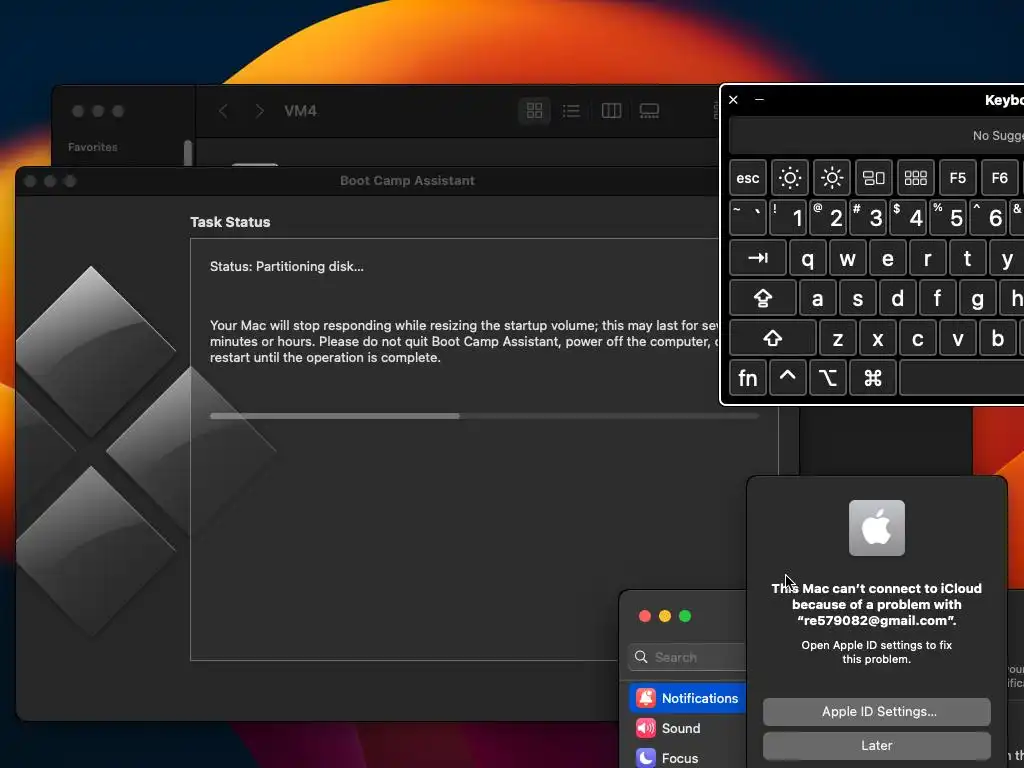Tap the 6 key on Keyboard Viewer
The image size is (1024, 768).
click(x=988, y=217)
